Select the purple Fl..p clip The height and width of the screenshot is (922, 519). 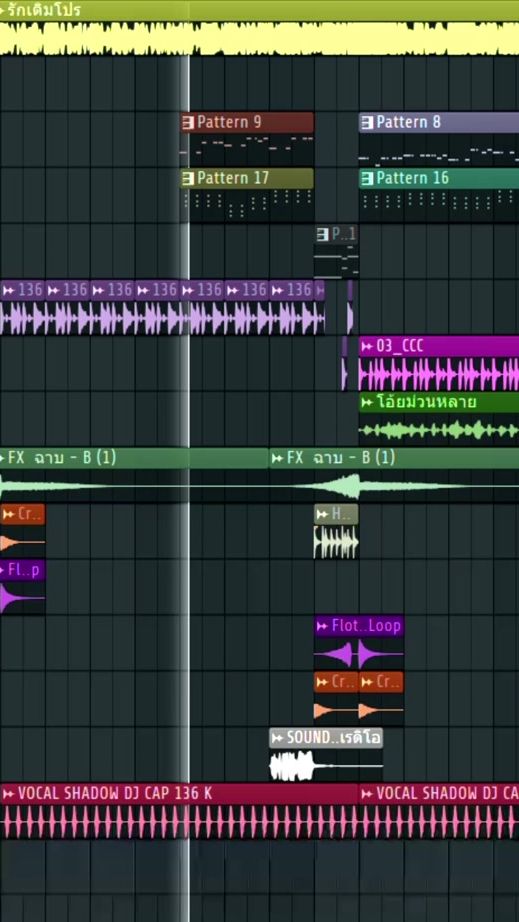point(22,587)
